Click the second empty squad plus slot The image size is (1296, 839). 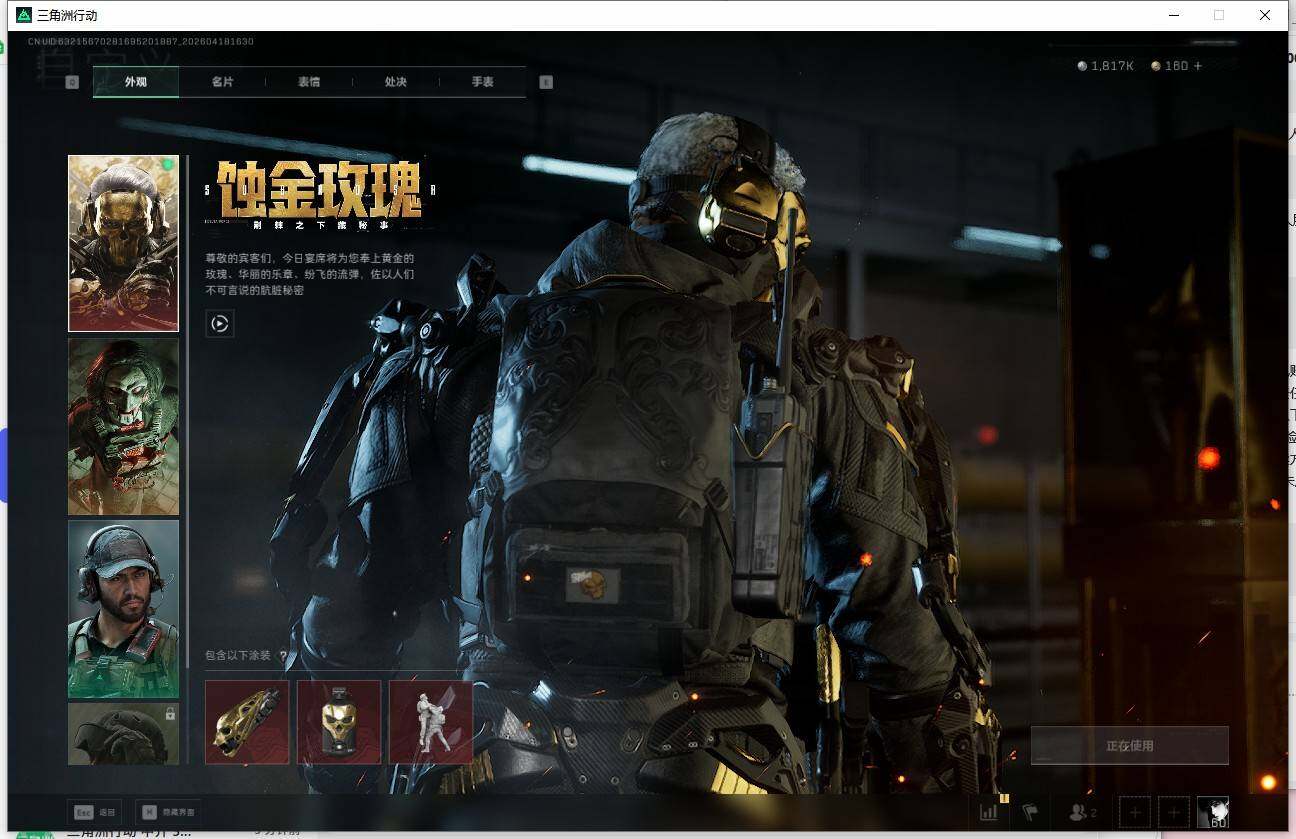click(1174, 813)
